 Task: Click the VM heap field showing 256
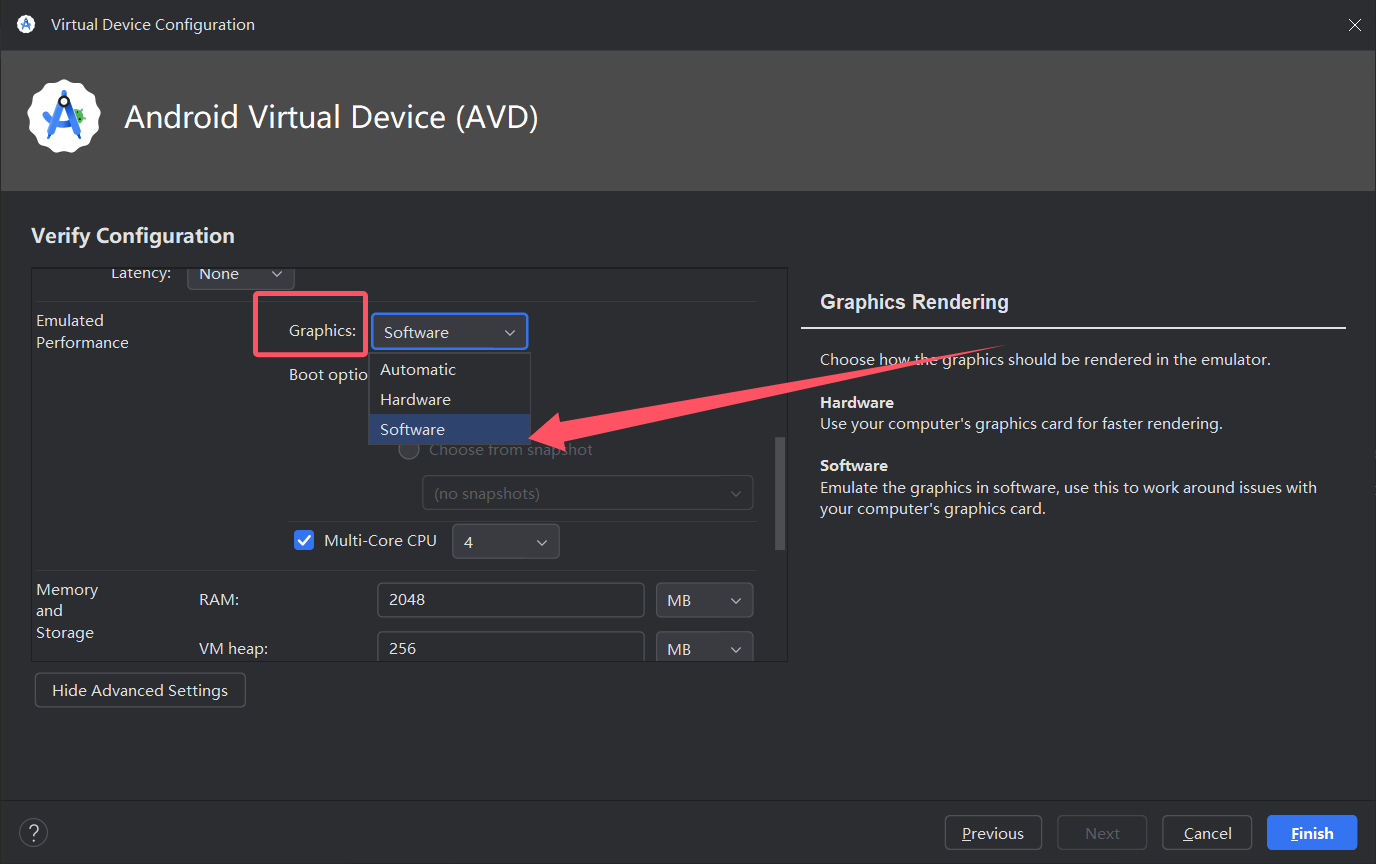click(511, 647)
